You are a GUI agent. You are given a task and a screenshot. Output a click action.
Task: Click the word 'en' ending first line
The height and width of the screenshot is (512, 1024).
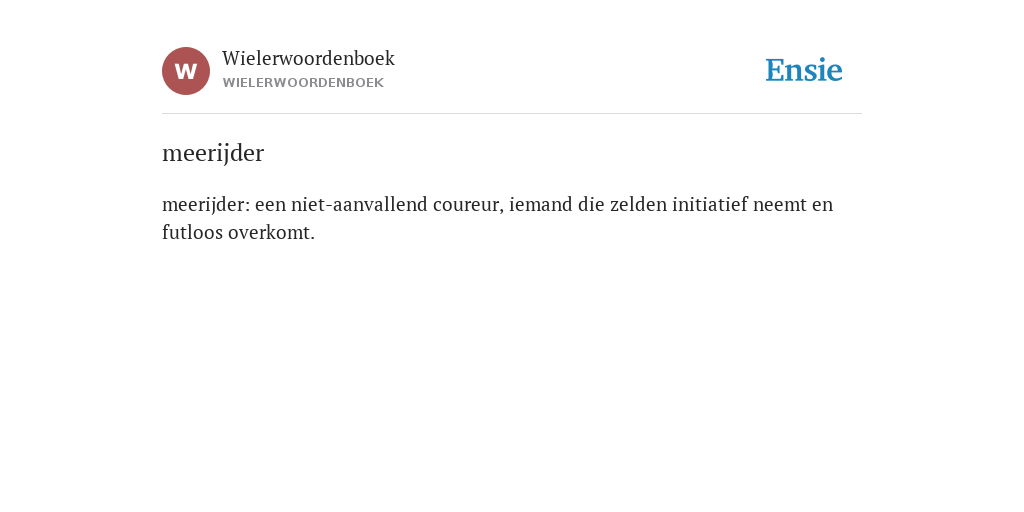(823, 205)
